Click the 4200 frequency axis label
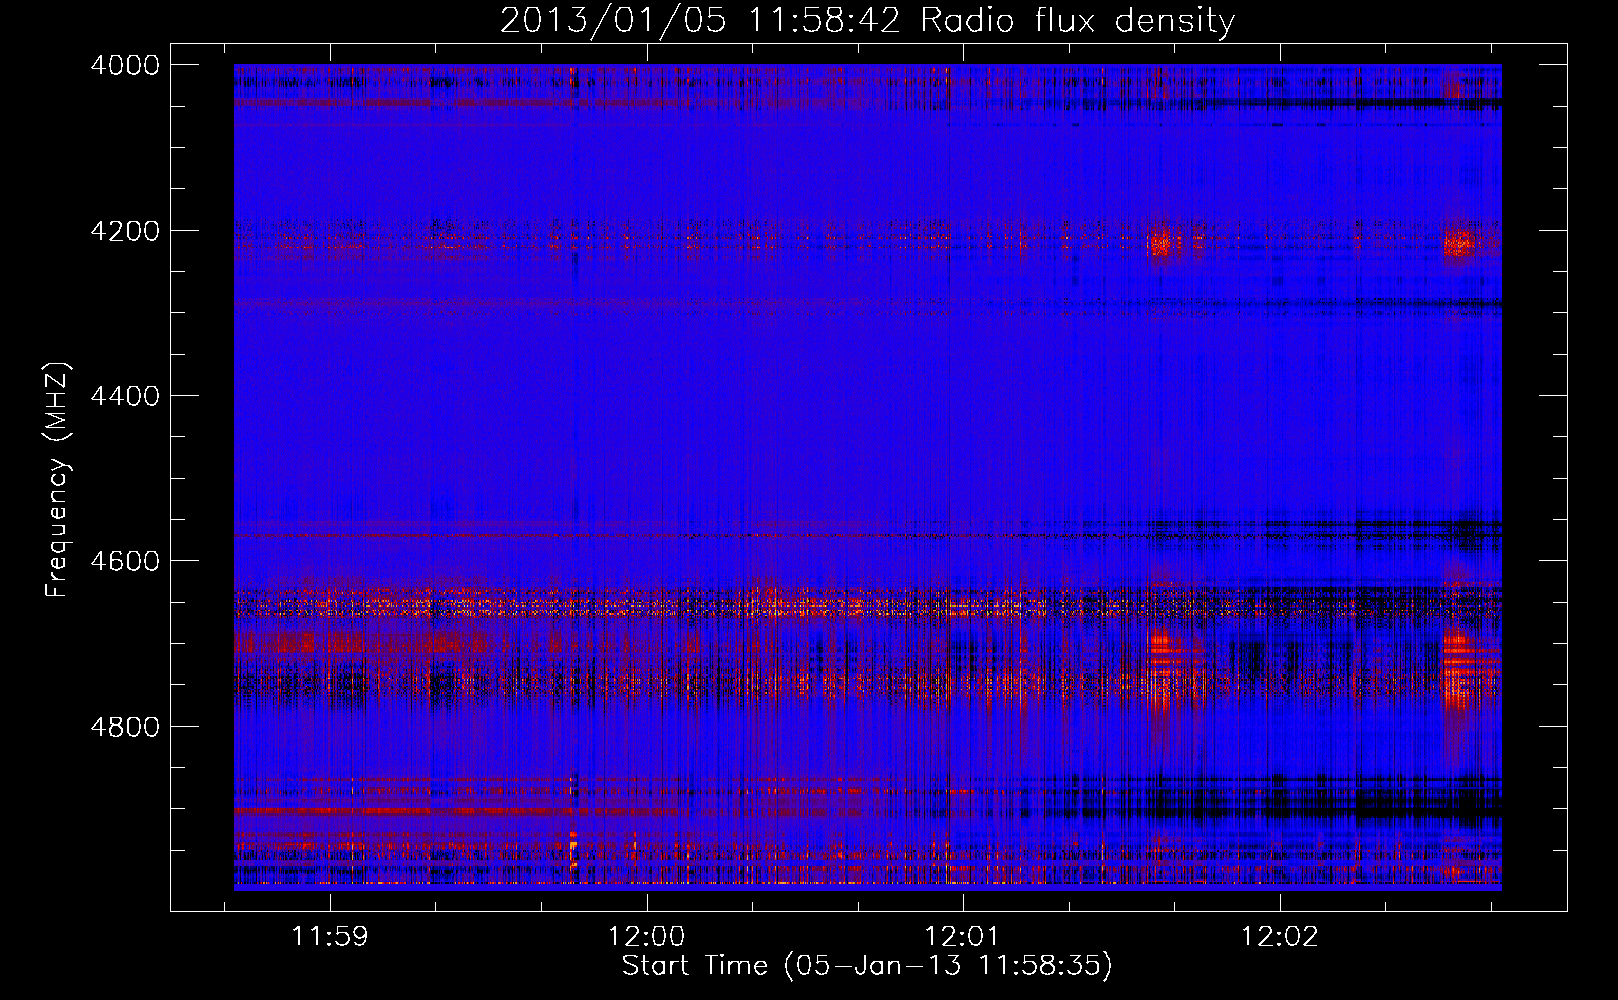Viewport: 1618px width, 1000px height. point(125,231)
